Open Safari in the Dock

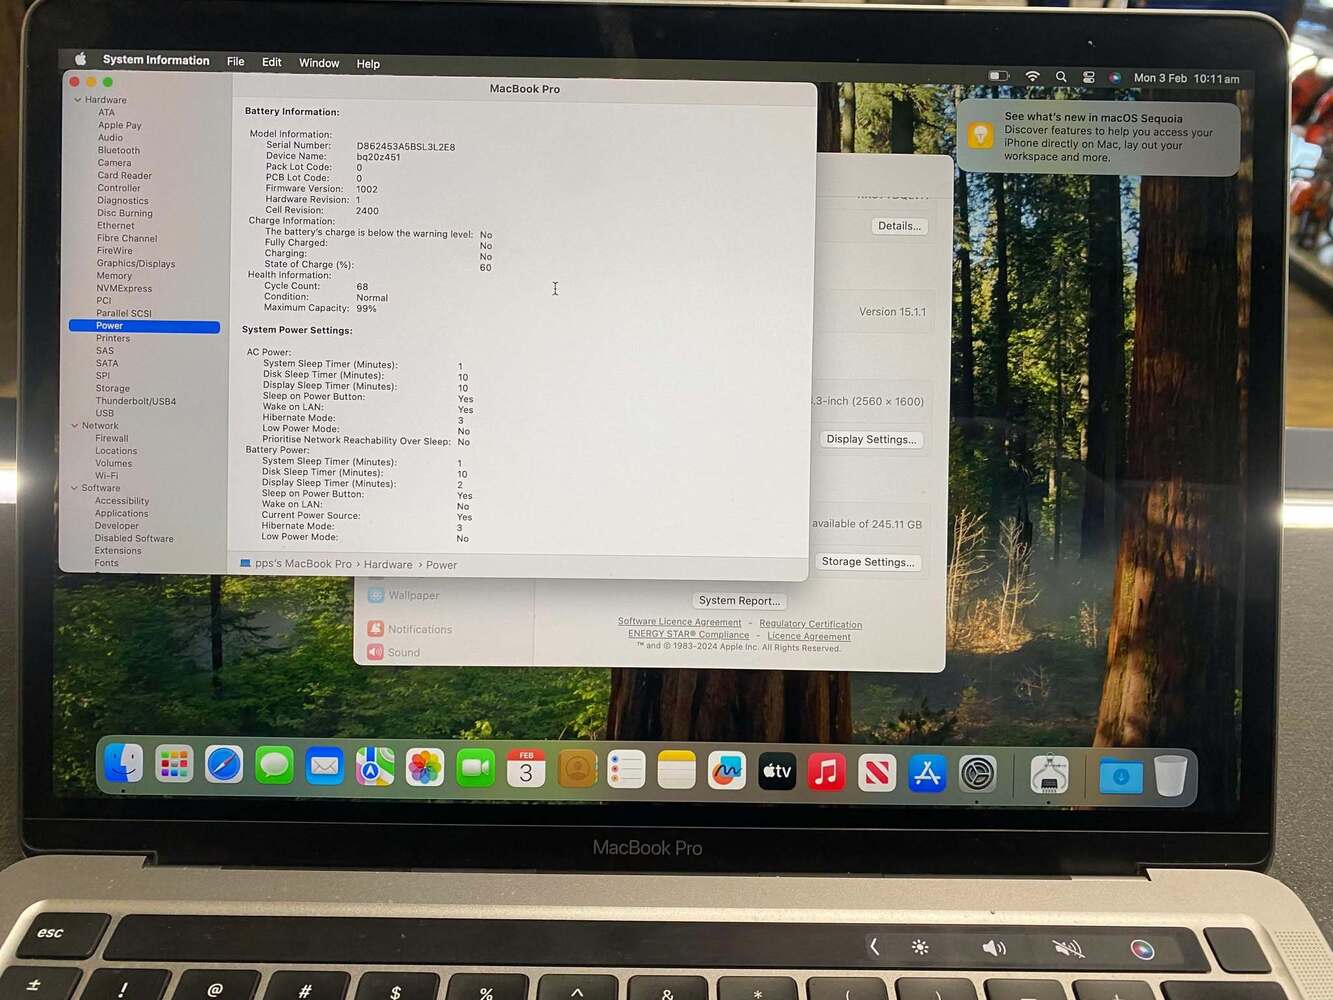[x=224, y=767]
